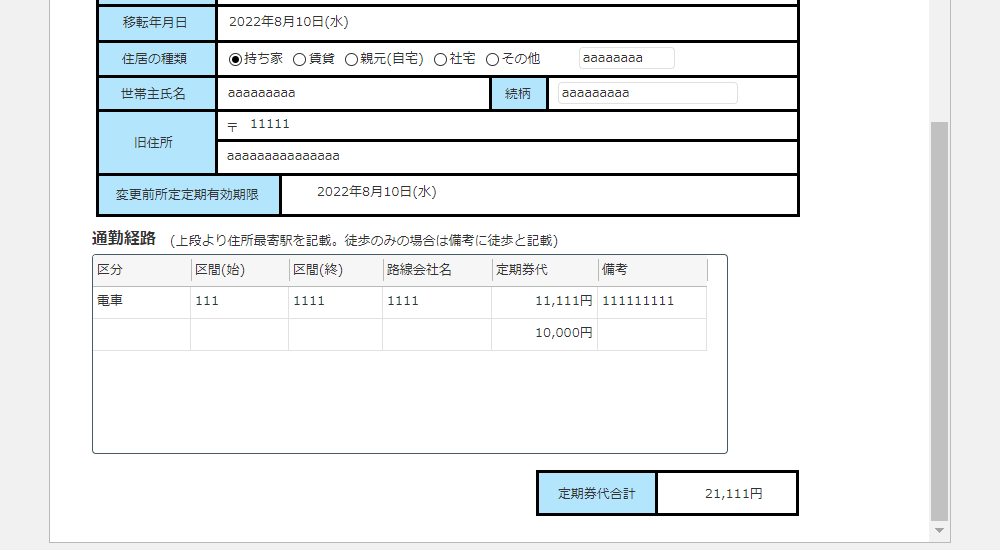Click the 111111111 remarks cell
Viewport: 1000px width, 550px height.
(651, 301)
